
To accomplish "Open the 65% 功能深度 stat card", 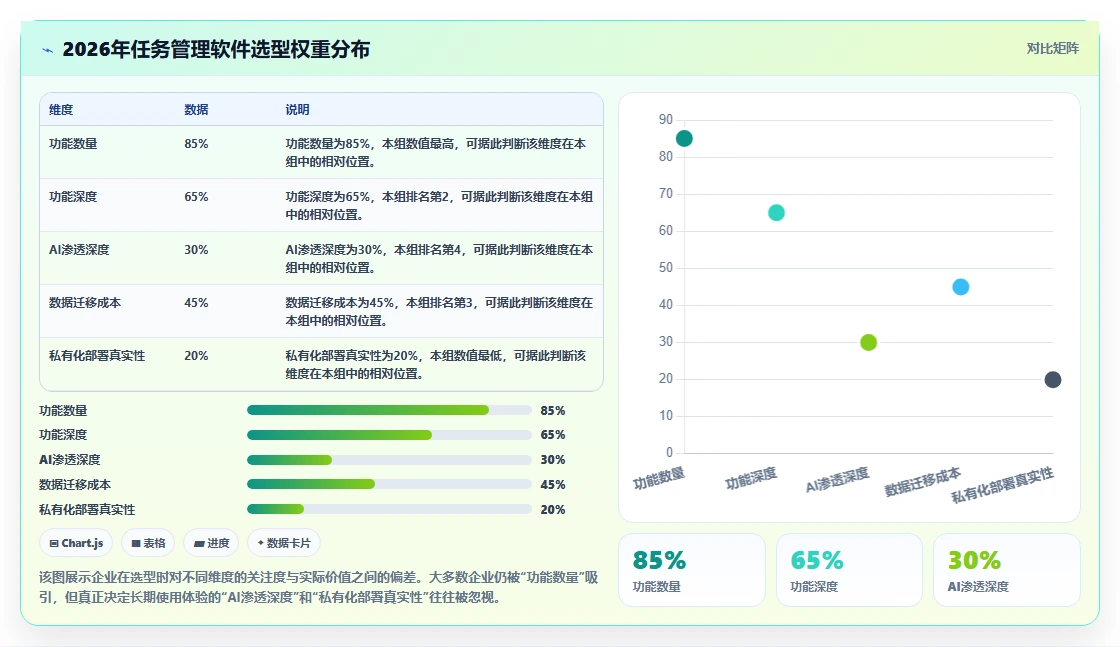I will 849,570.
